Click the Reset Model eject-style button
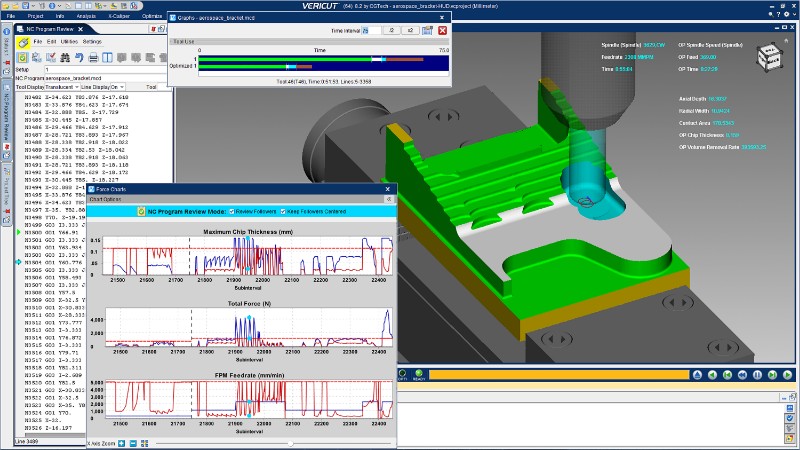Screen dimensions: 800x450 coord(697,375)
